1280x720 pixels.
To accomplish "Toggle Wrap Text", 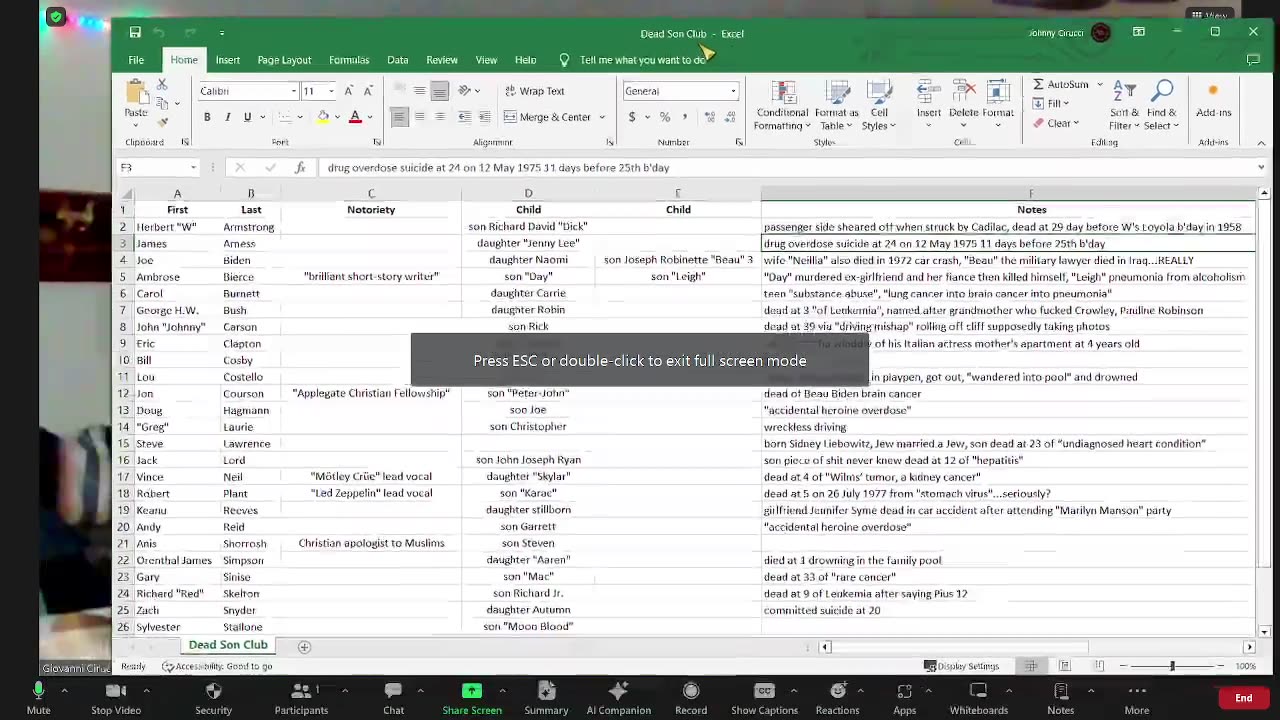I will click(534, 91).
